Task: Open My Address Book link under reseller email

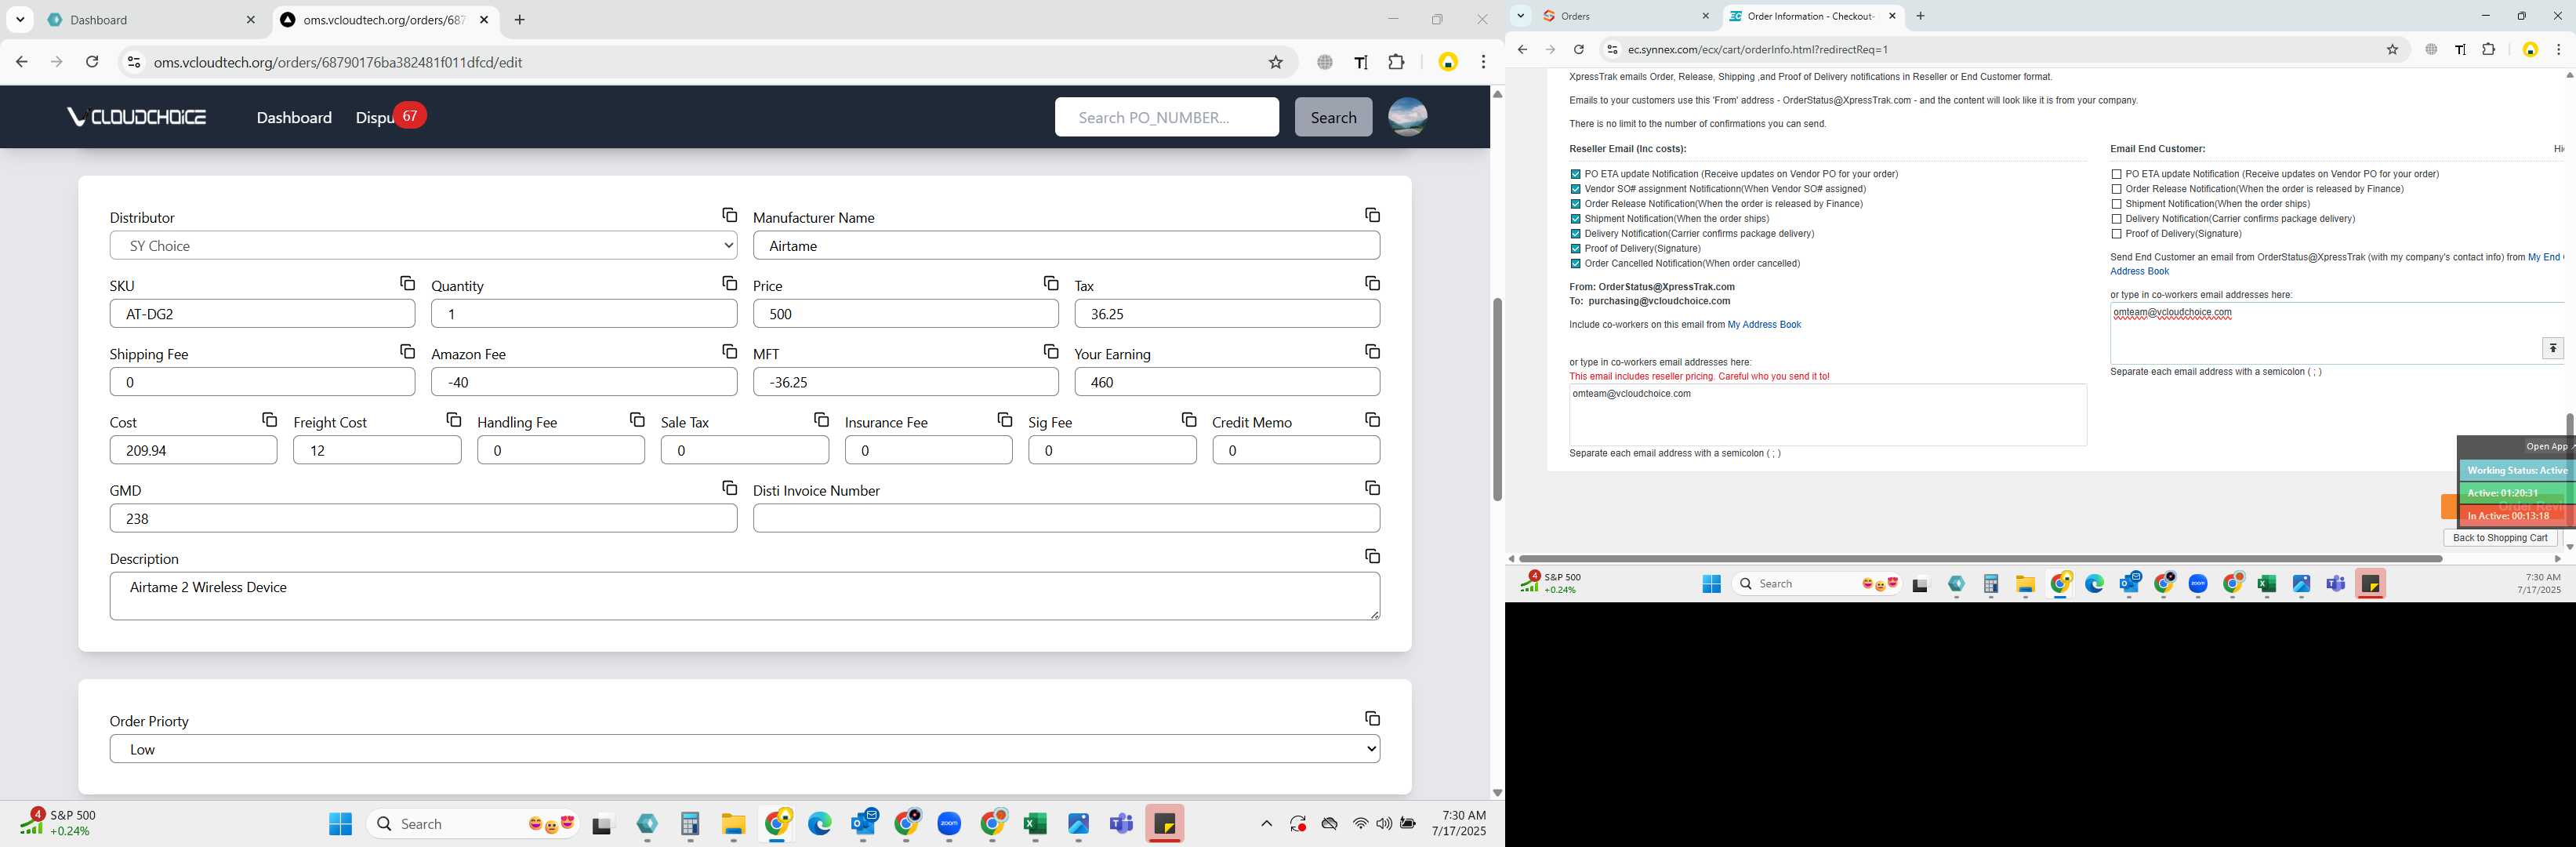Action: (x=1764, y=325)
